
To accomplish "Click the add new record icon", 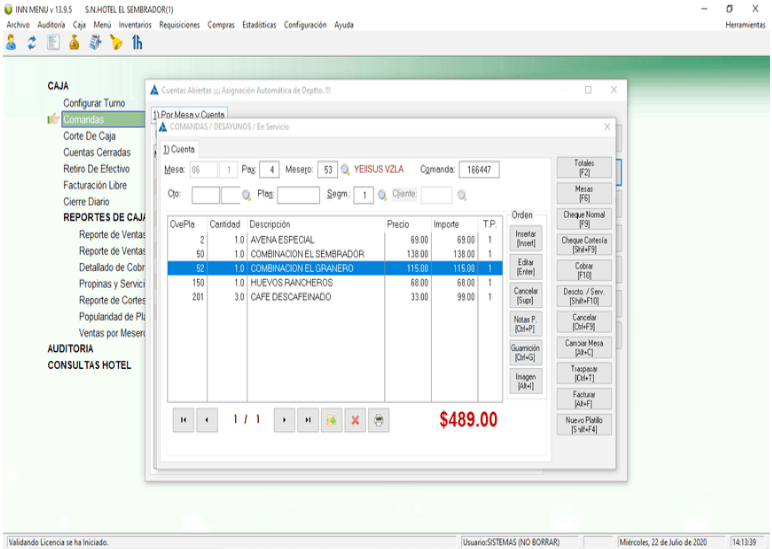I will click(331, 421).
